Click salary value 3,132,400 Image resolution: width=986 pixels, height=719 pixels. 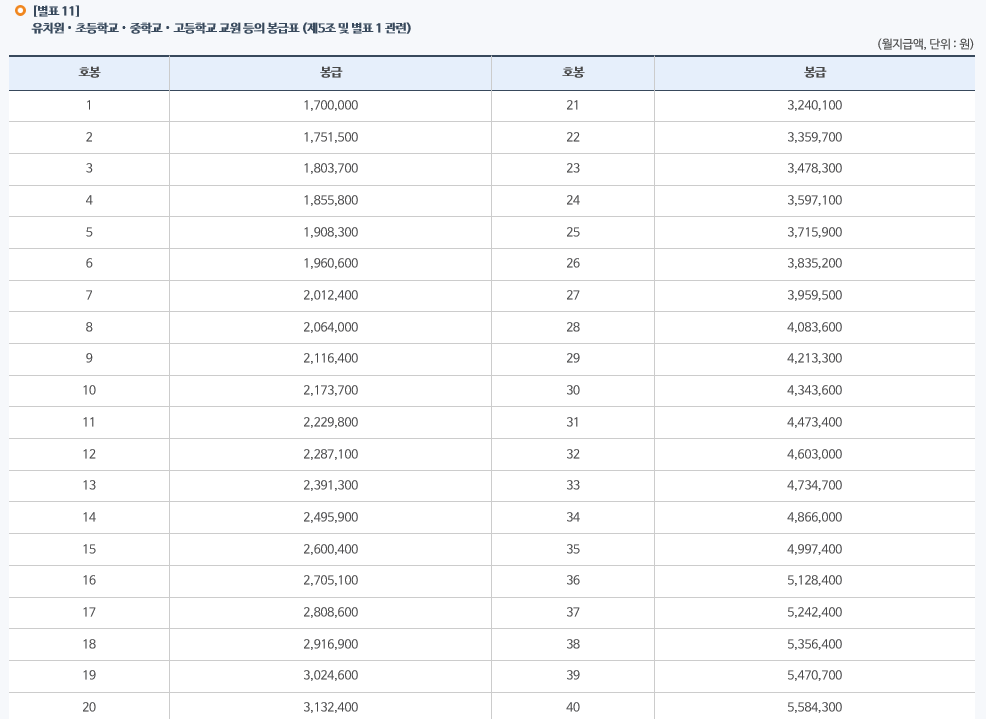pyautogui.click(x=331, y=707)
